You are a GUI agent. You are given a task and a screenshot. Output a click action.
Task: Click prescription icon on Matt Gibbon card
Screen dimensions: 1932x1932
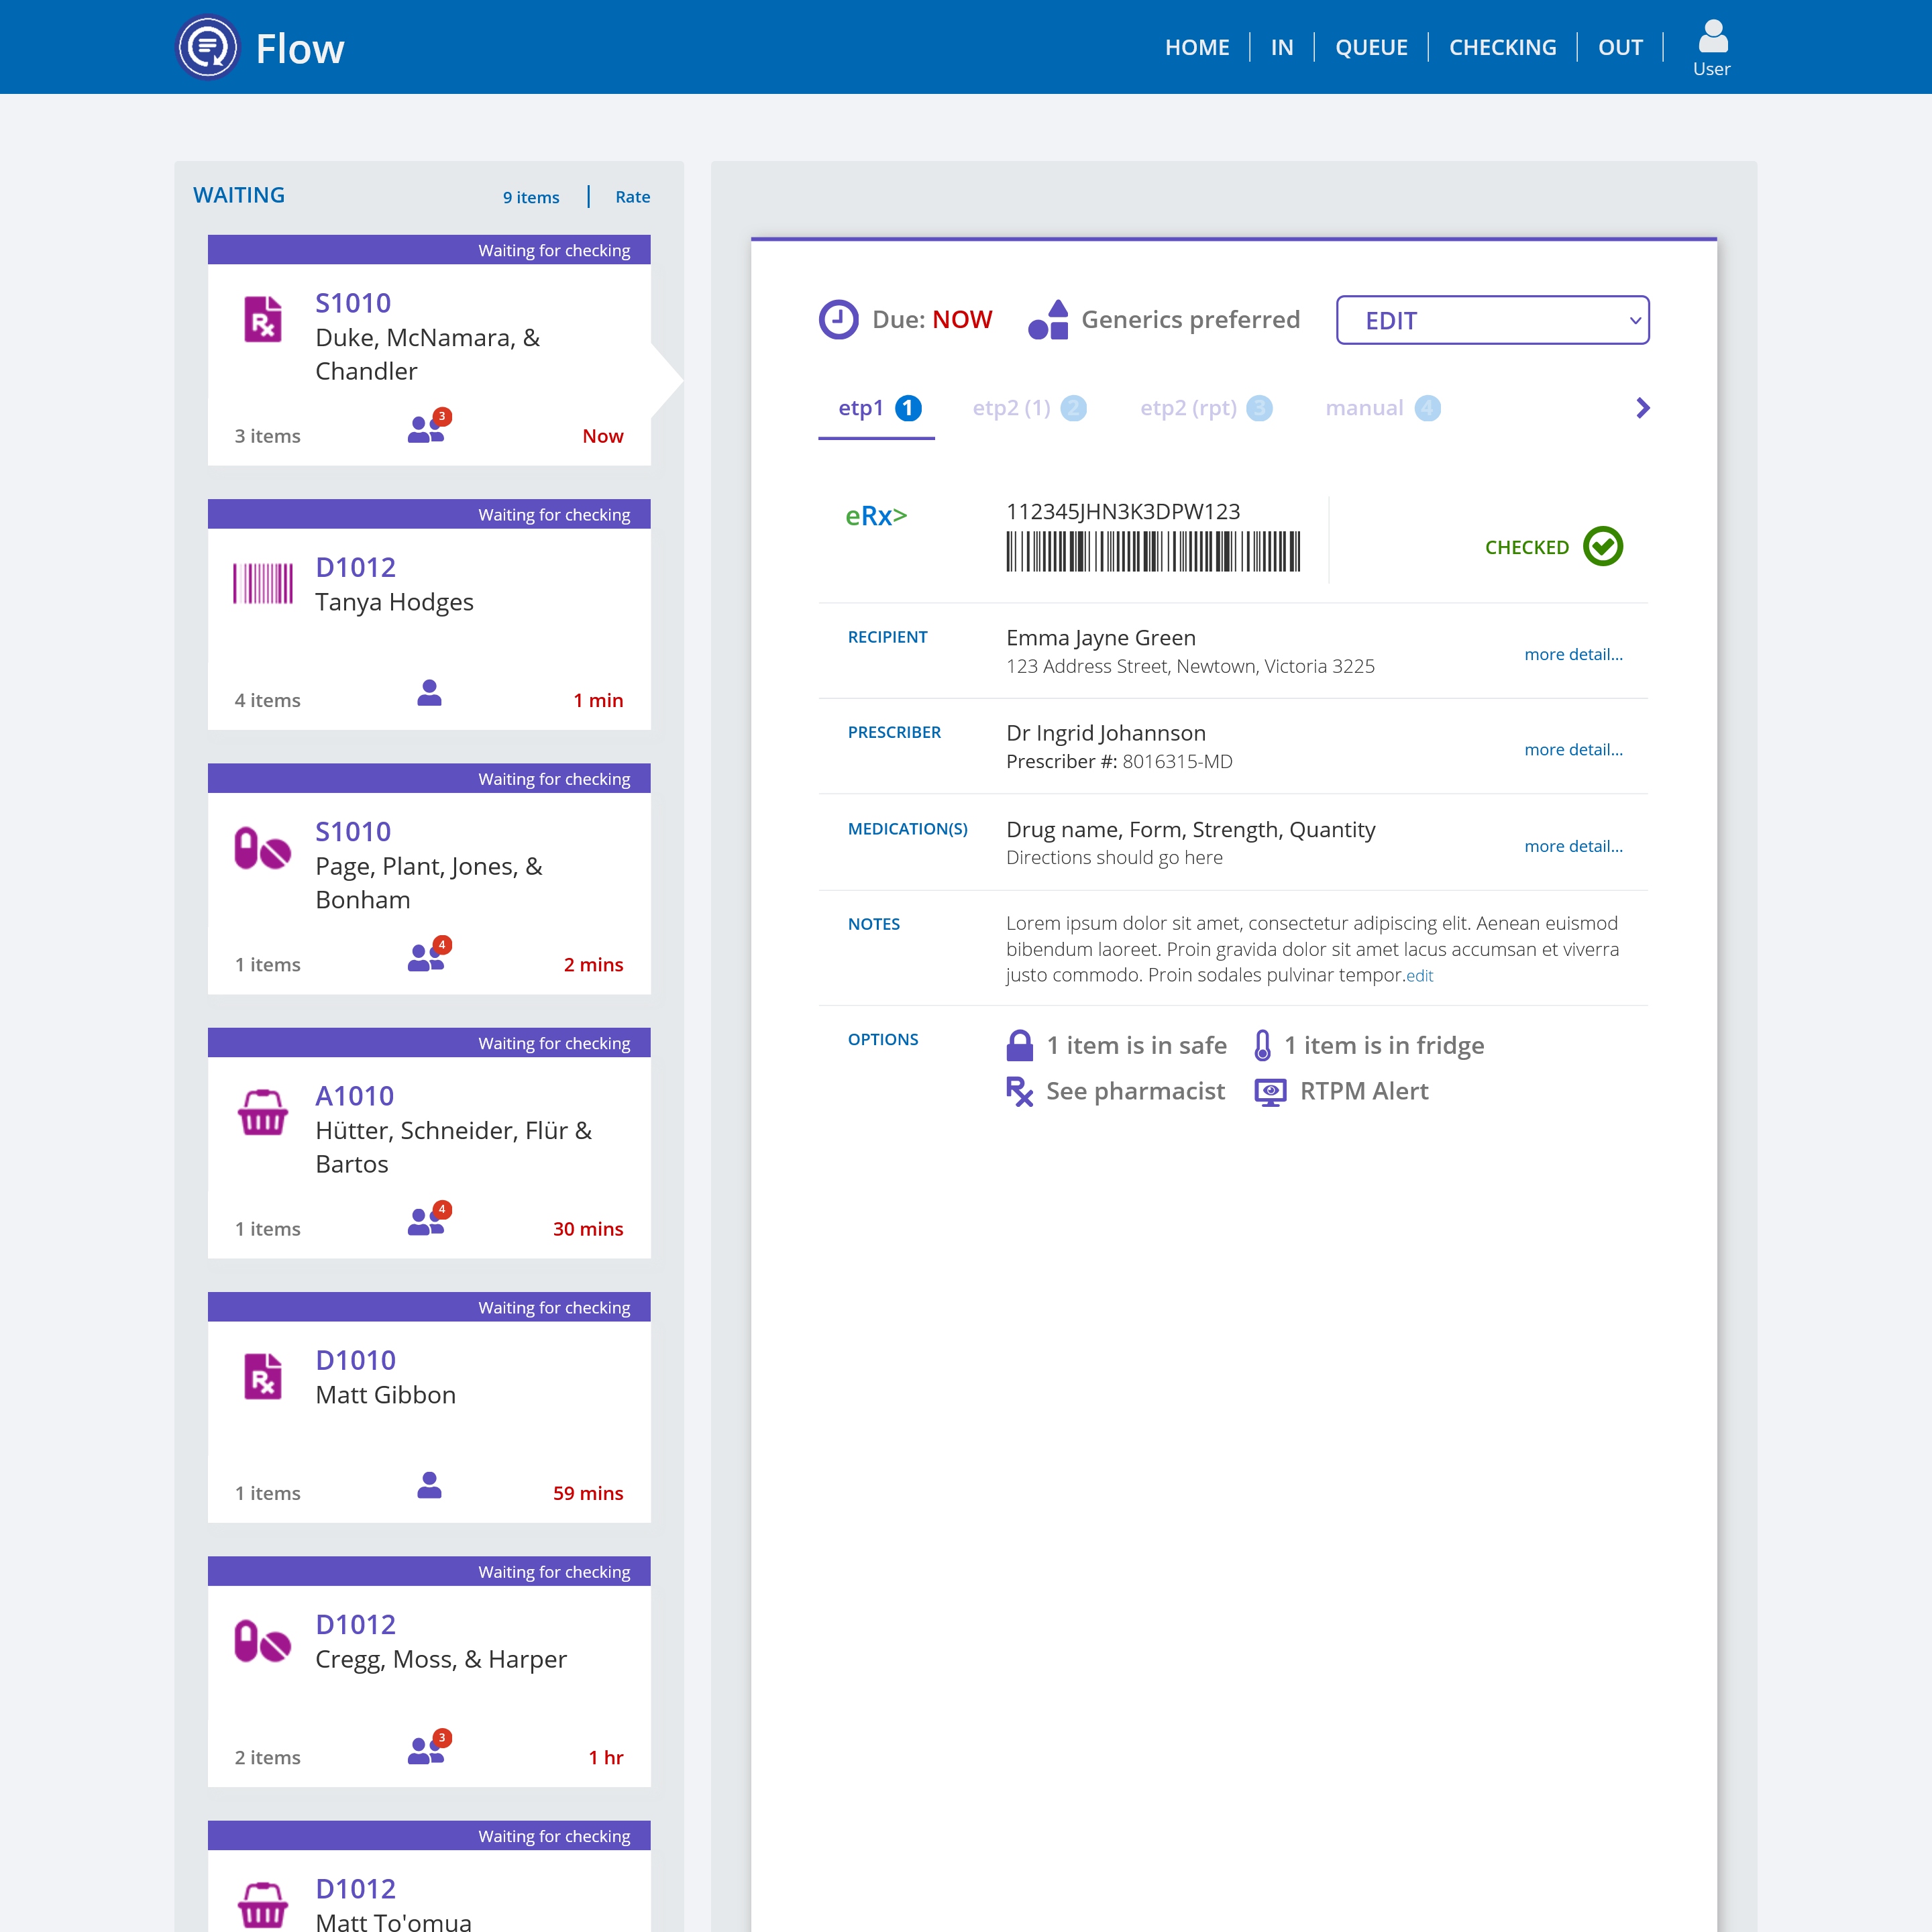point(263,1376)
